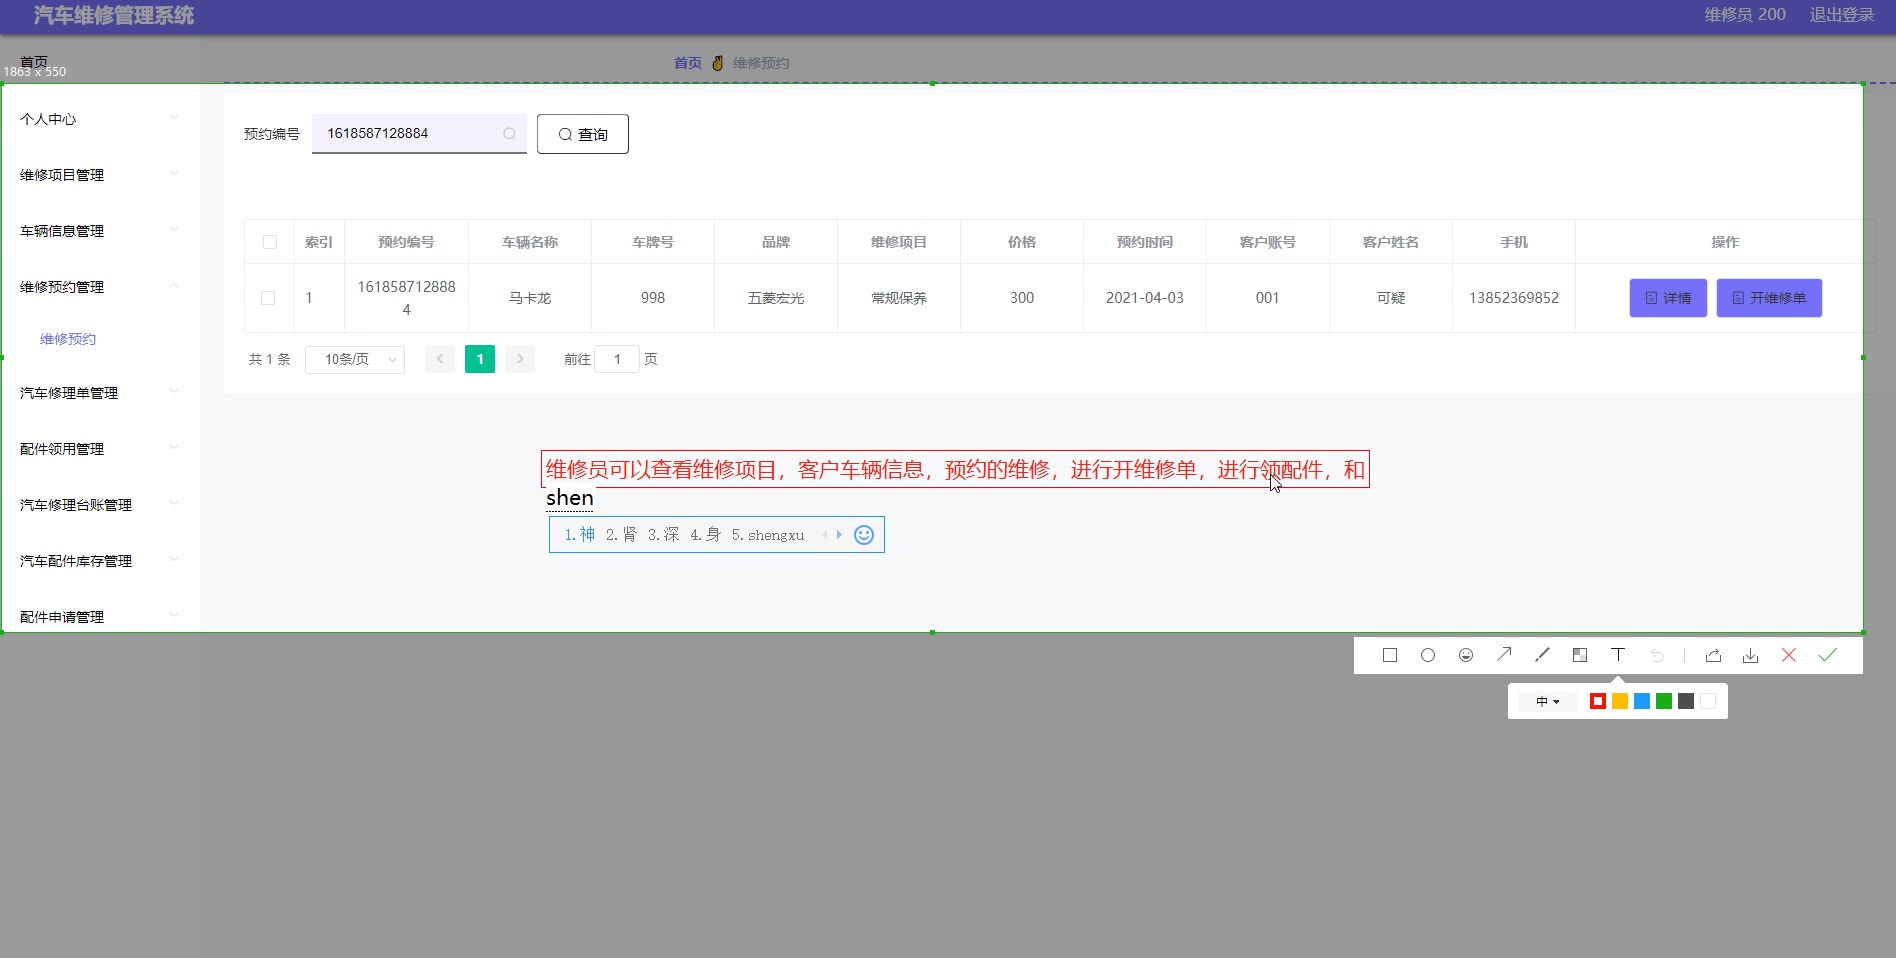Click the 开维修单 button
The width and height of the screenshot is (1896, 958).
[1768, 298]
